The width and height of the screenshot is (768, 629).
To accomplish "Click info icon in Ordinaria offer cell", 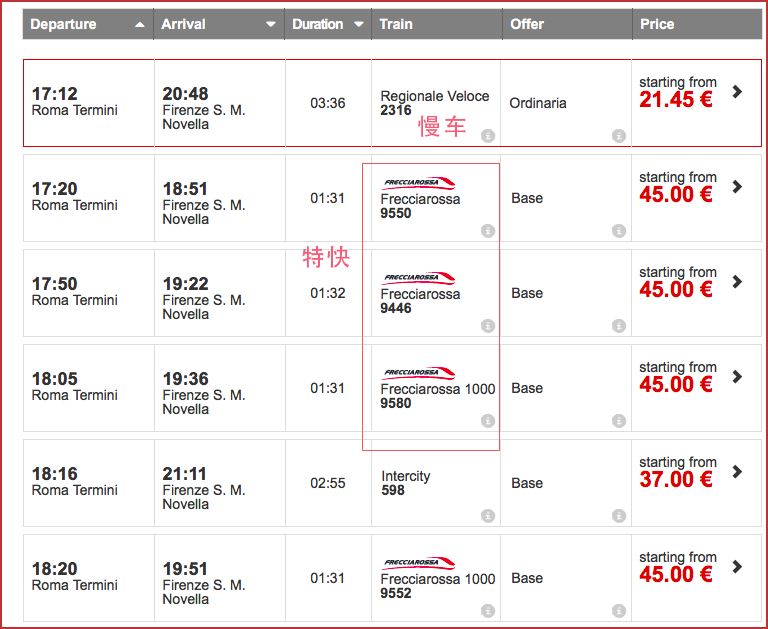I will [619, 136].
